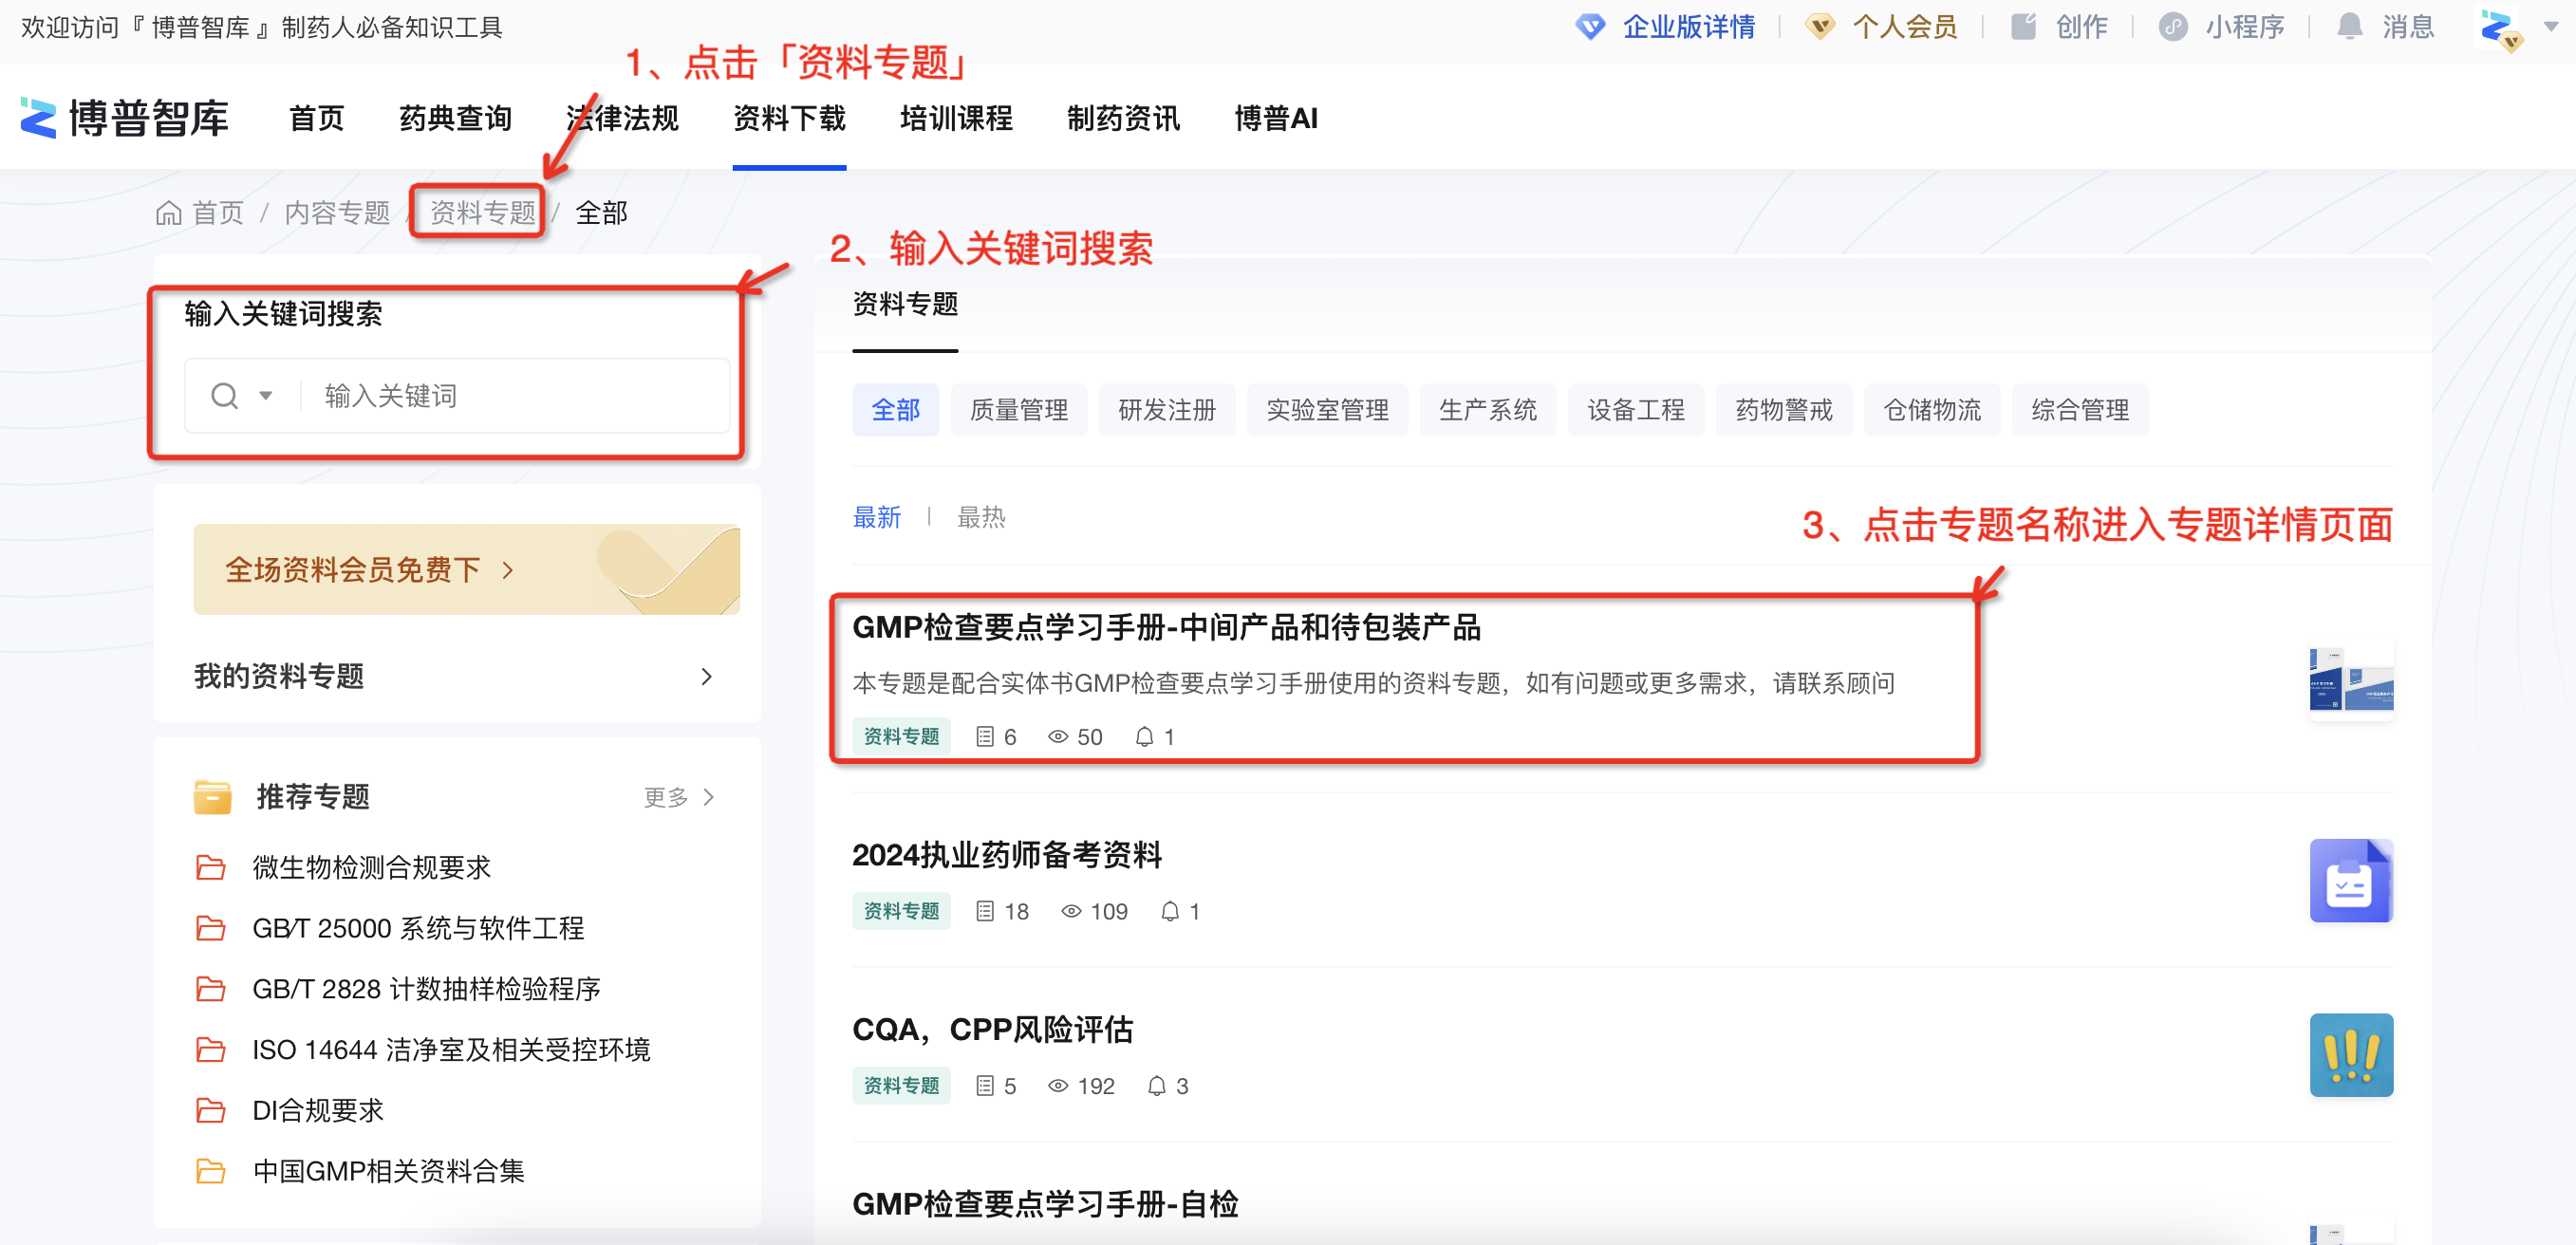Click the 消息 bell icon
The height and width of the screenshot is (1245, 2576).
(2349, 27)
